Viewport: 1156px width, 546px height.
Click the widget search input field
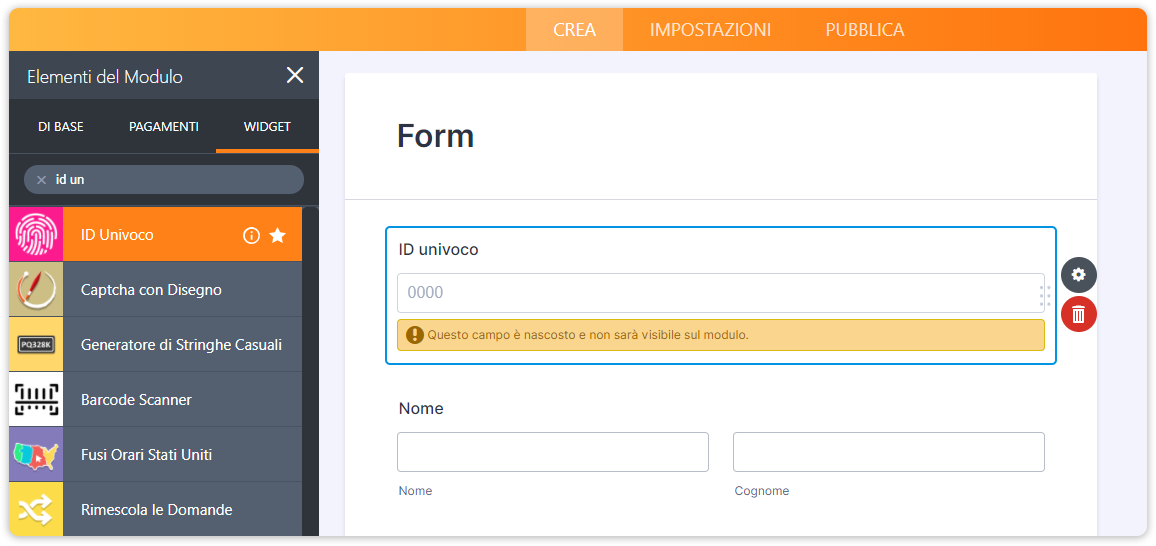click(x=175, y=180)
